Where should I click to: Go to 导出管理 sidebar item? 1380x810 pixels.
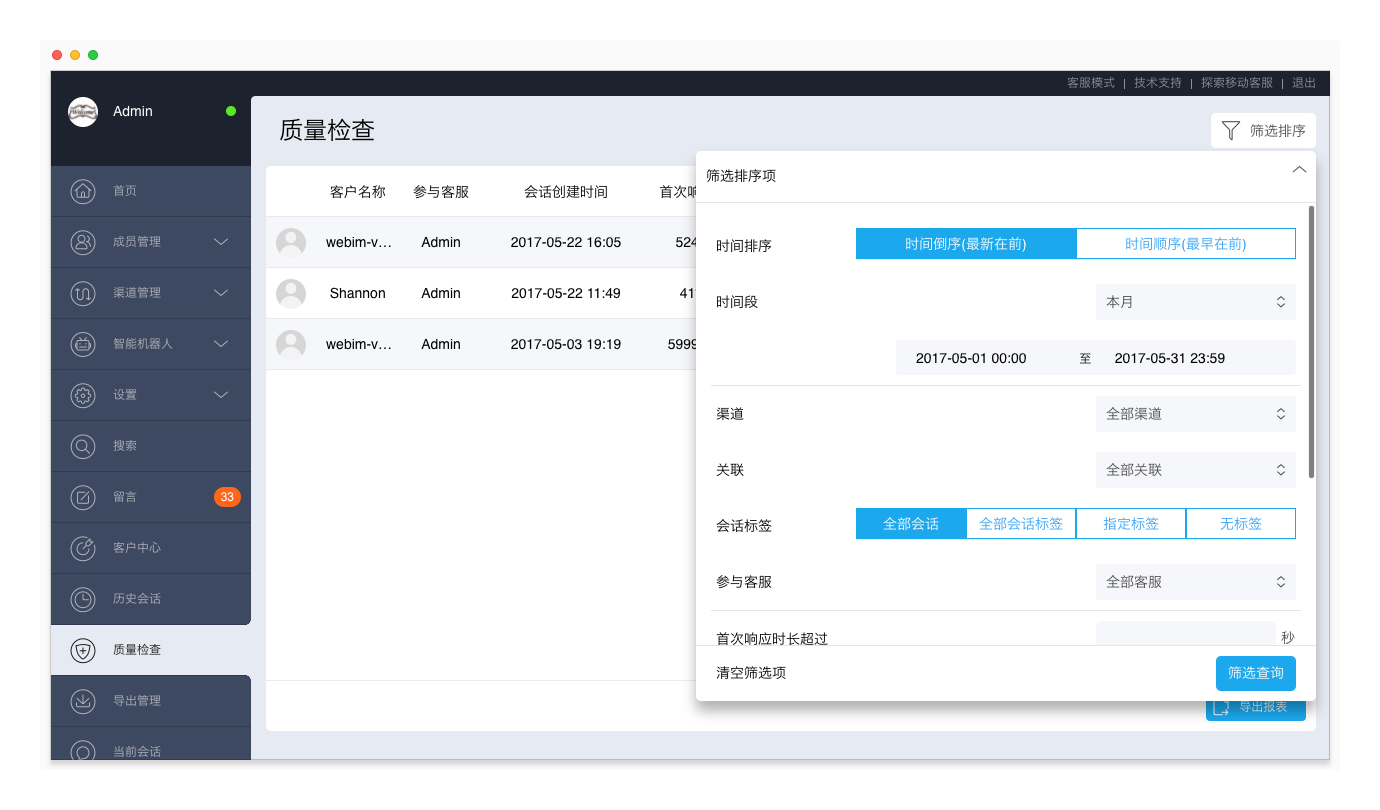pyautogui.click(x=151, y=701)
